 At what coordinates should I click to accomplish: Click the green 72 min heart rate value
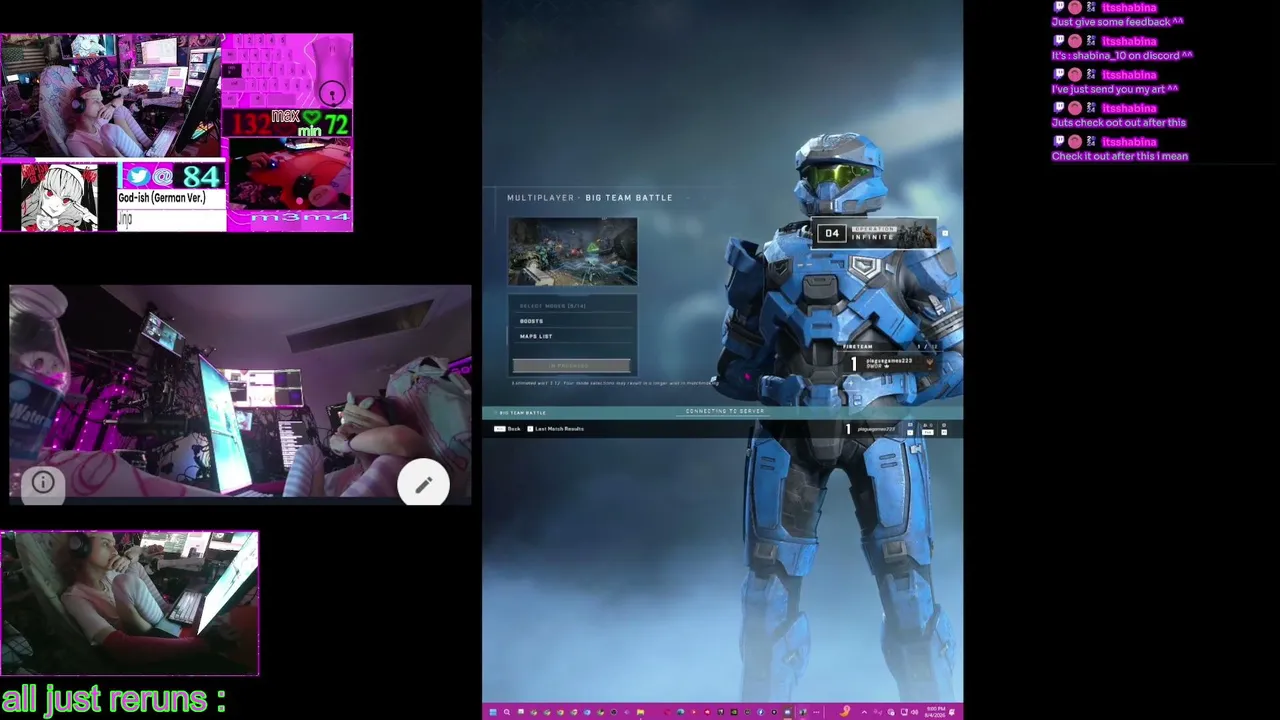(x=336, y=125)
